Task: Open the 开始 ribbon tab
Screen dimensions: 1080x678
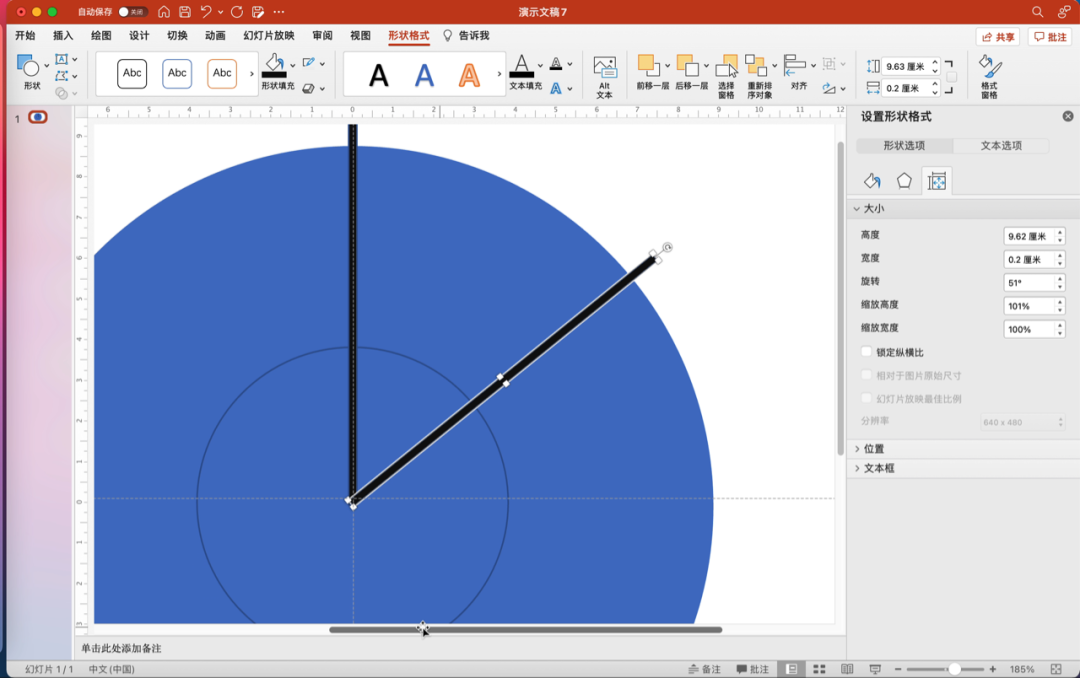Action: coord(25,35)
